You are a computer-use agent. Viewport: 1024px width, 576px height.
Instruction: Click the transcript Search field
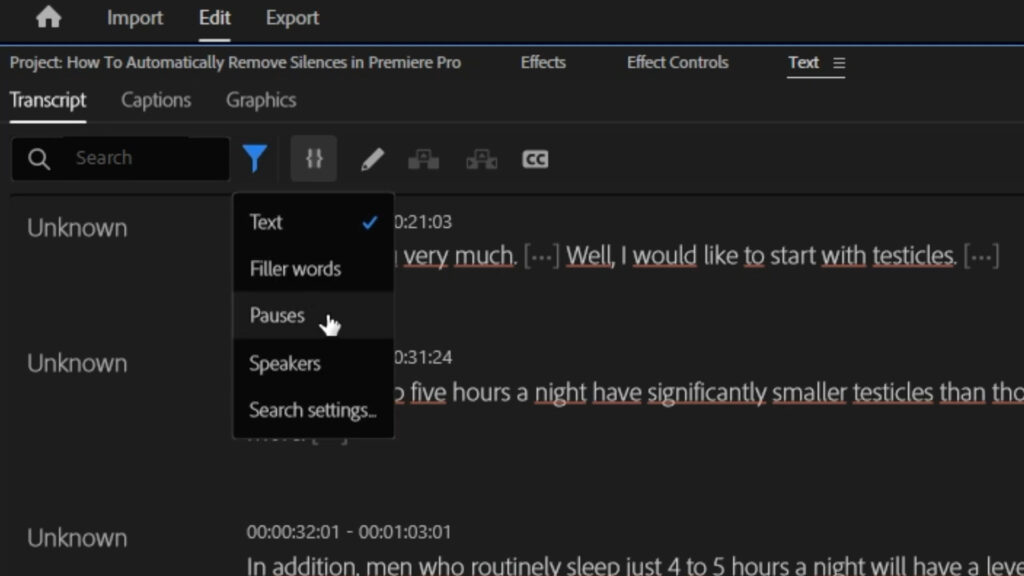pos(121,158)
